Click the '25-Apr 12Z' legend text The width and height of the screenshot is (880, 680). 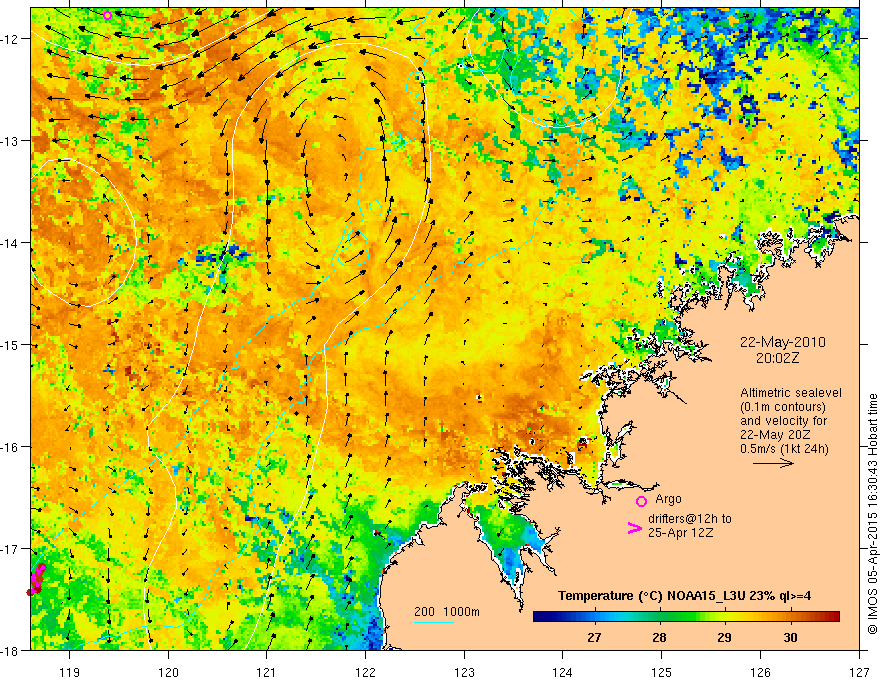[x=681, y=532]
